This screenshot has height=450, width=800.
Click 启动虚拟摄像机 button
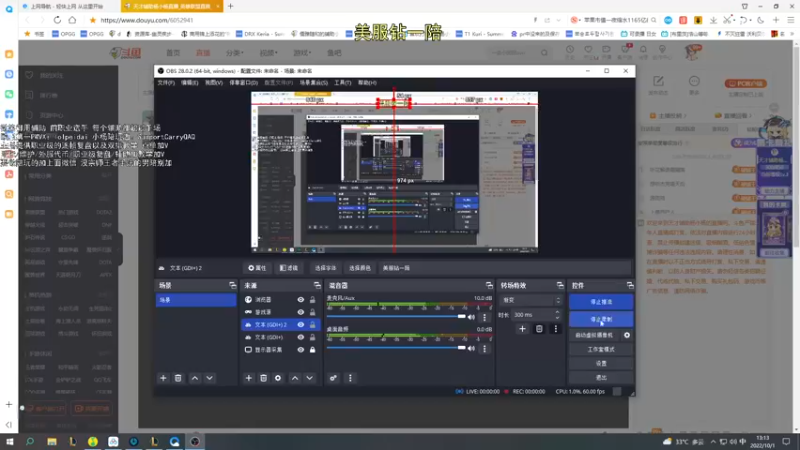click(594, 335)
